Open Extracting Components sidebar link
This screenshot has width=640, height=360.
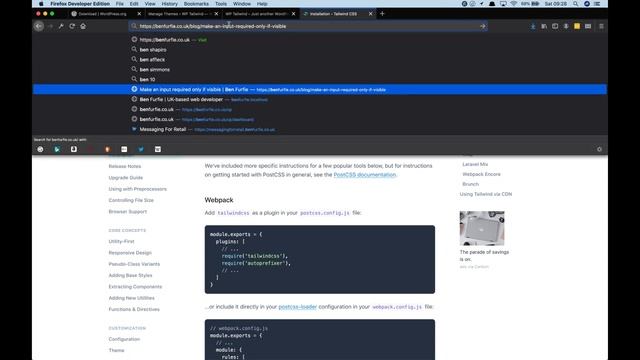coord(135,287)
